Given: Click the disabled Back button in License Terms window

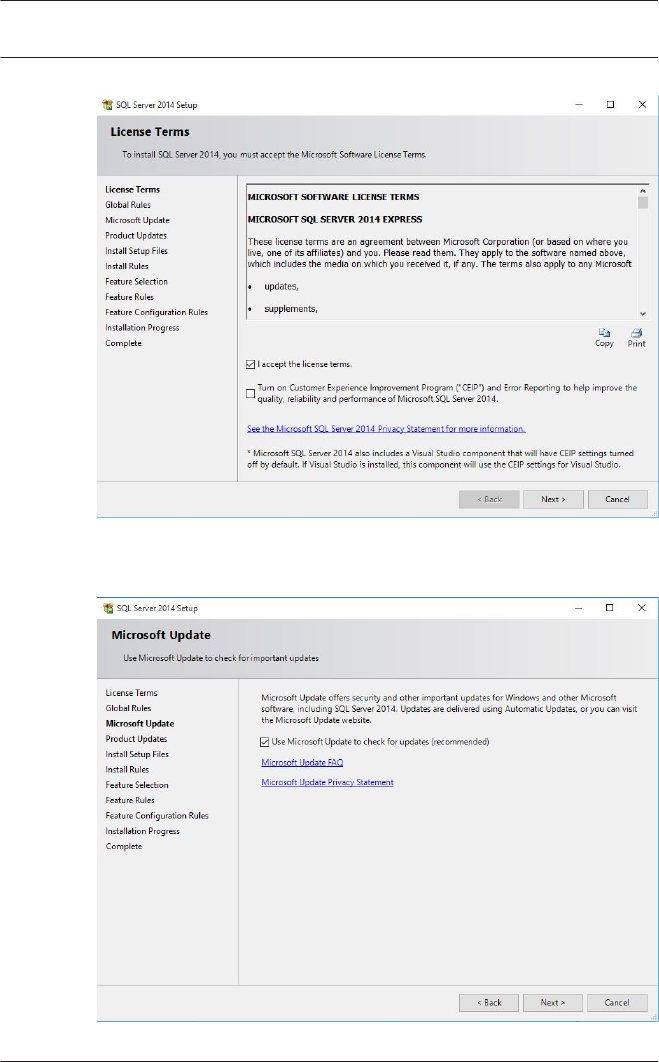Looking at the screenshot, I should (x=489, y=499).
